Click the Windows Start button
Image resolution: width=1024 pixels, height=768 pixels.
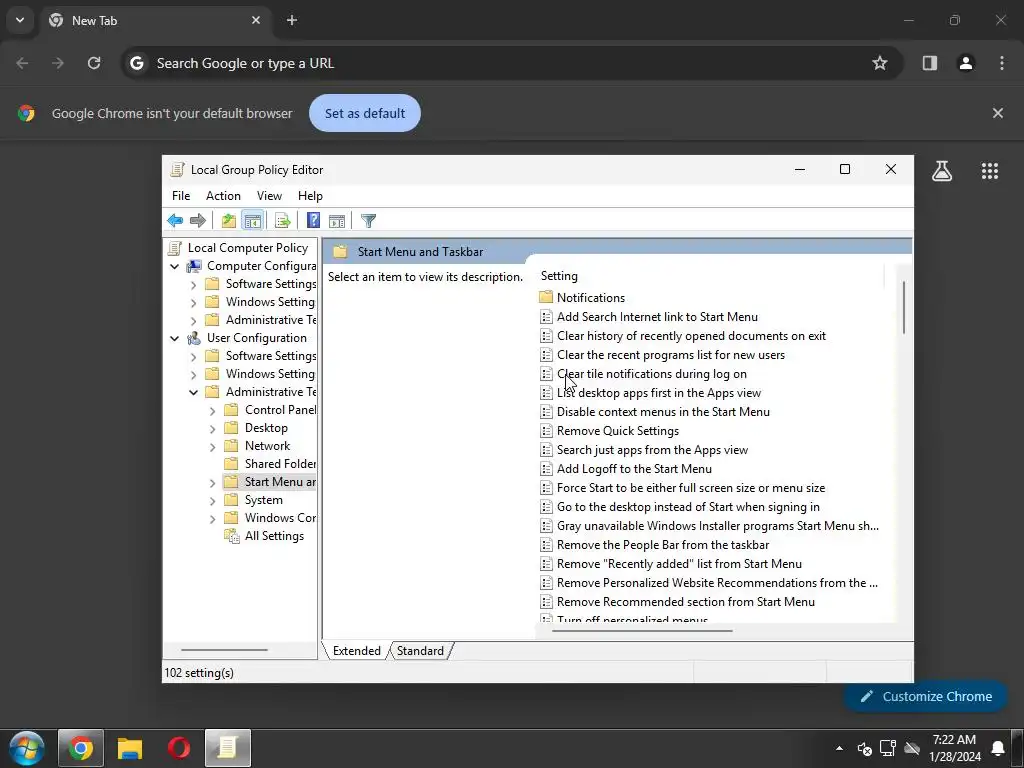click(26, 748)
